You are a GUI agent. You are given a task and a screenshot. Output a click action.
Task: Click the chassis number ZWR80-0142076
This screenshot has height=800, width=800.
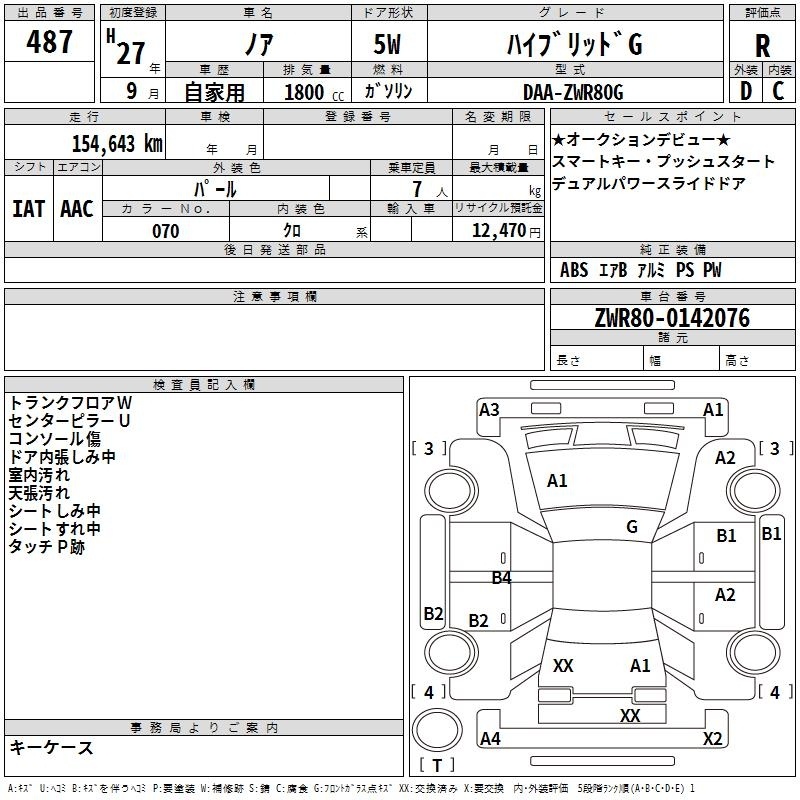672,318
